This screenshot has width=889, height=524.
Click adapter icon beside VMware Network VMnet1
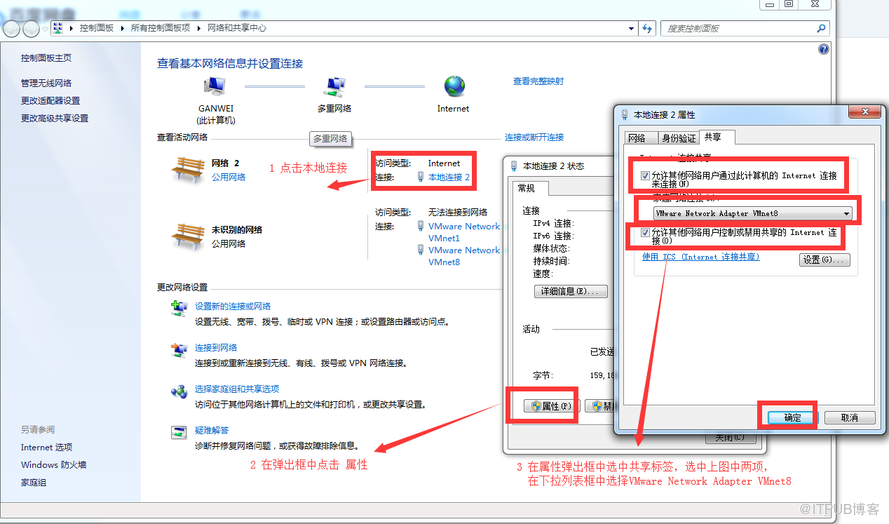pos(421,226)
